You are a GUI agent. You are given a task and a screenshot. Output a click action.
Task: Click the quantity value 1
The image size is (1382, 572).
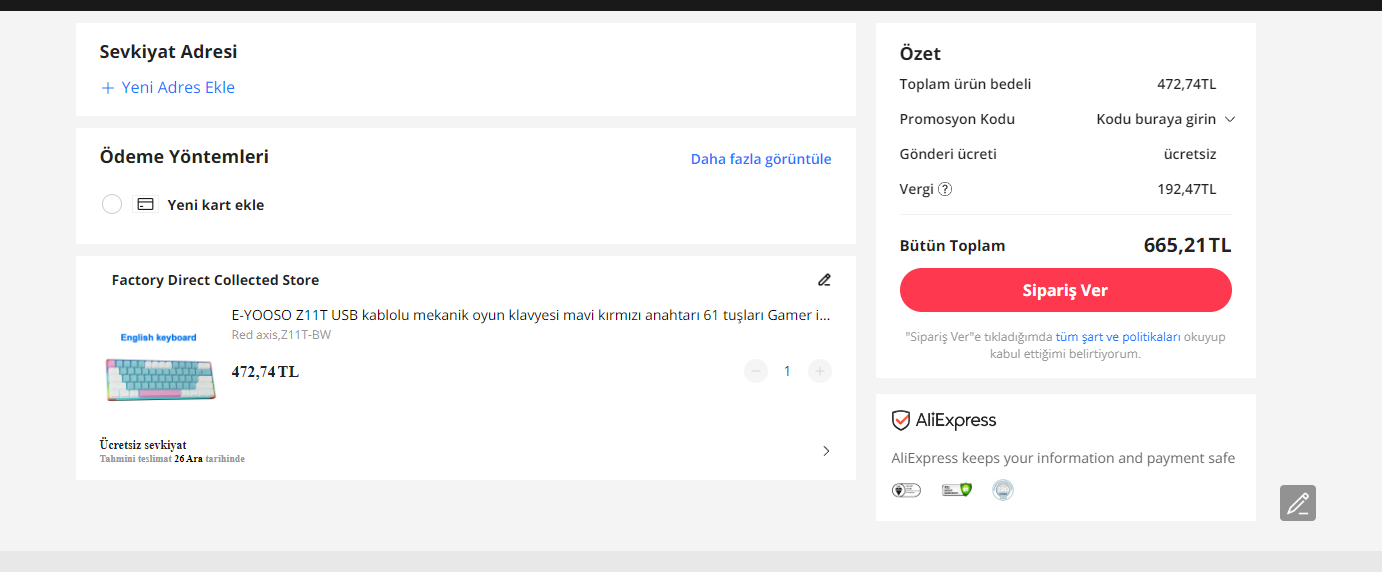787,371
